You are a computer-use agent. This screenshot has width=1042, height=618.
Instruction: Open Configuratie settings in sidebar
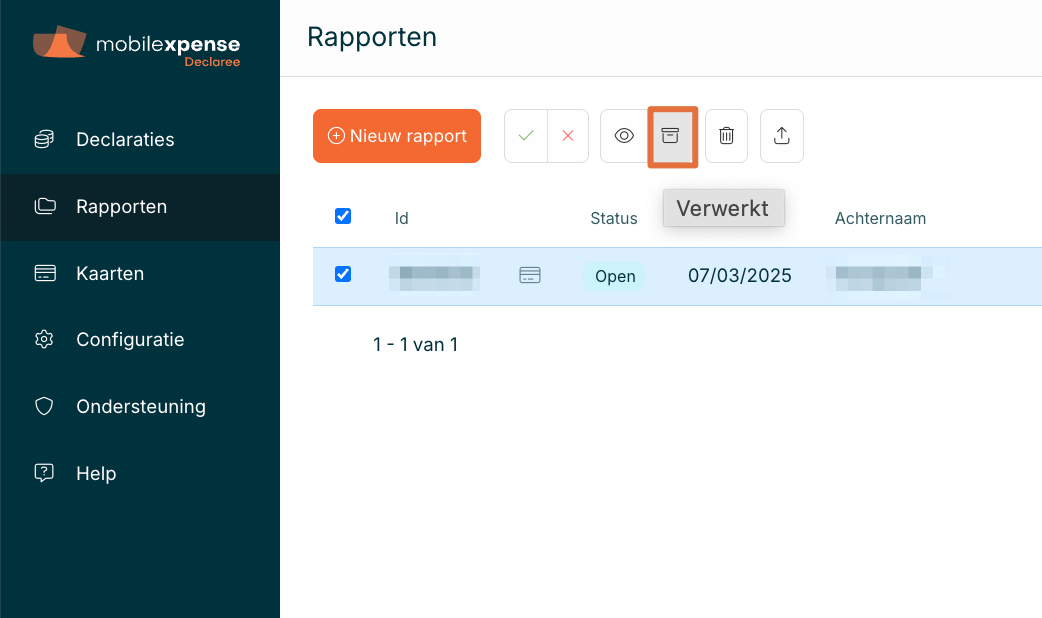[130, 340]
